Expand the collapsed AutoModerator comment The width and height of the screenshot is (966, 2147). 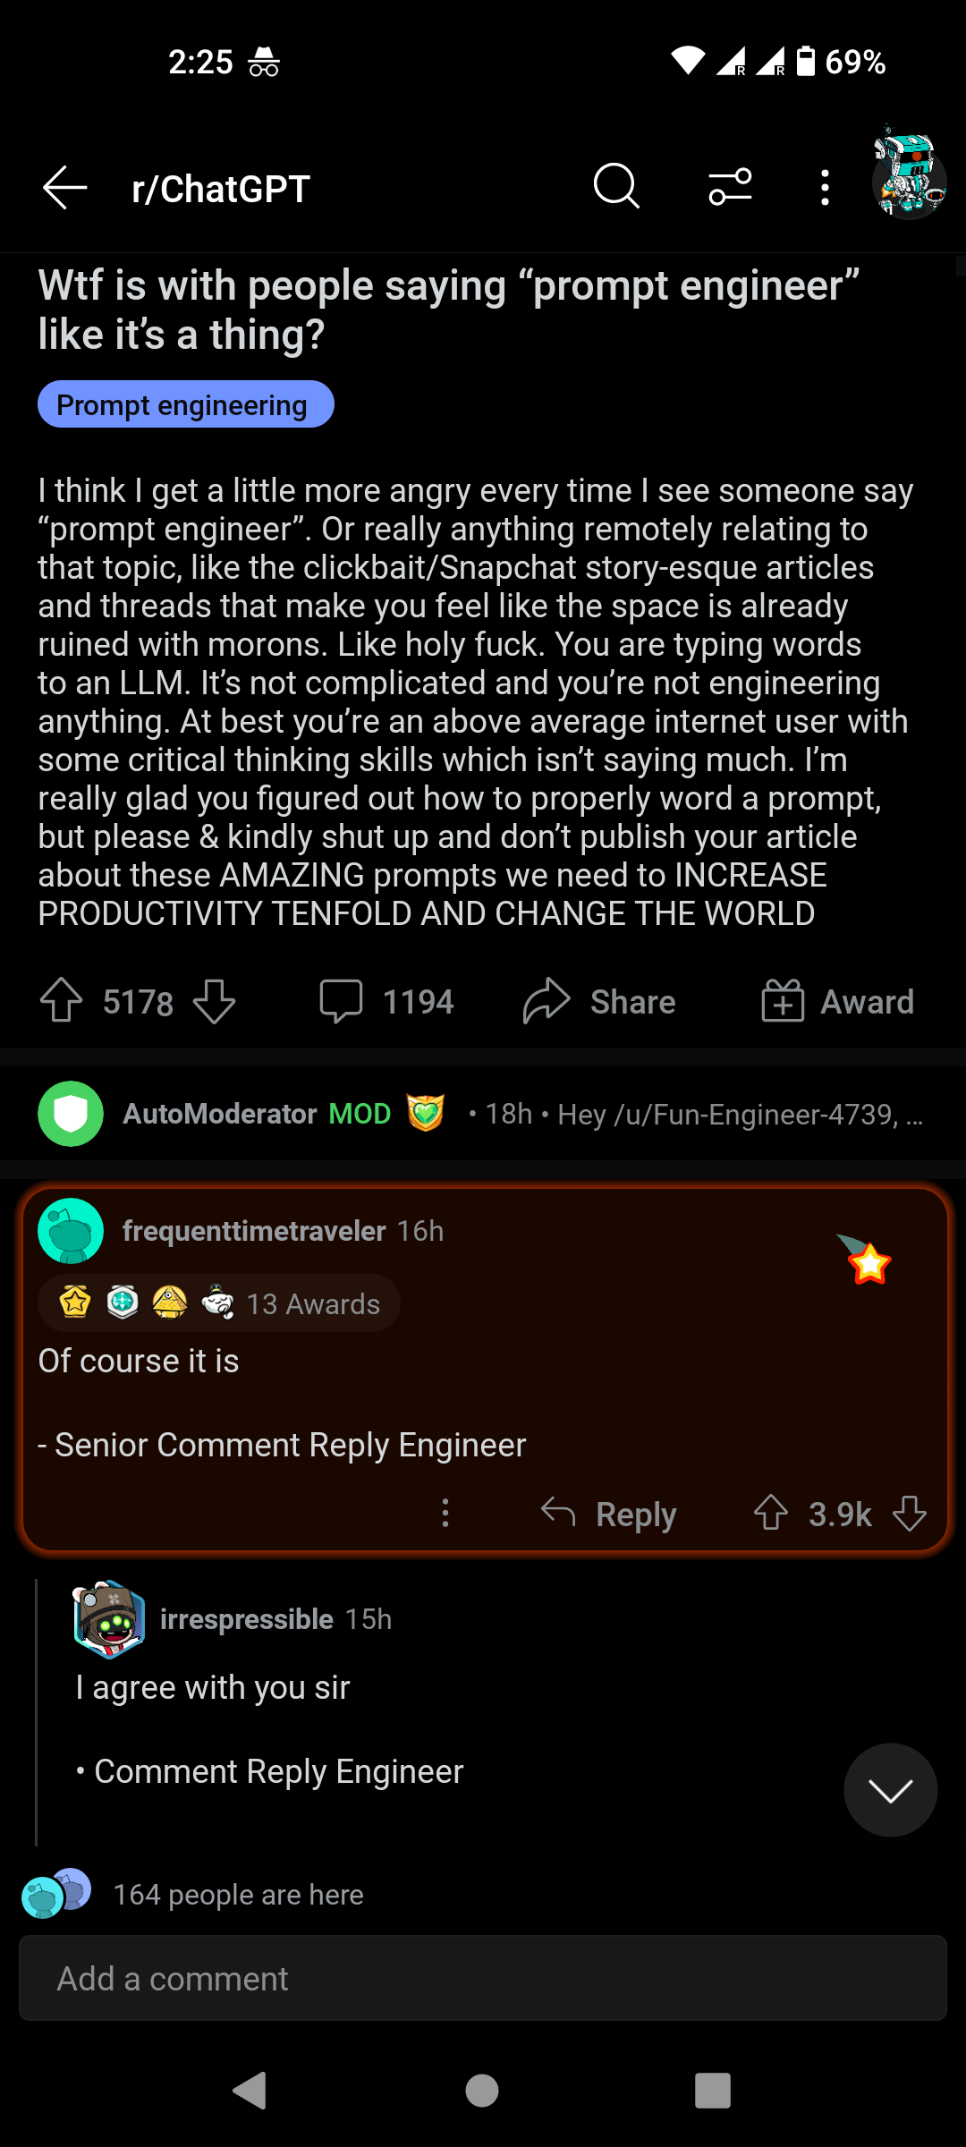[482, 1114]
